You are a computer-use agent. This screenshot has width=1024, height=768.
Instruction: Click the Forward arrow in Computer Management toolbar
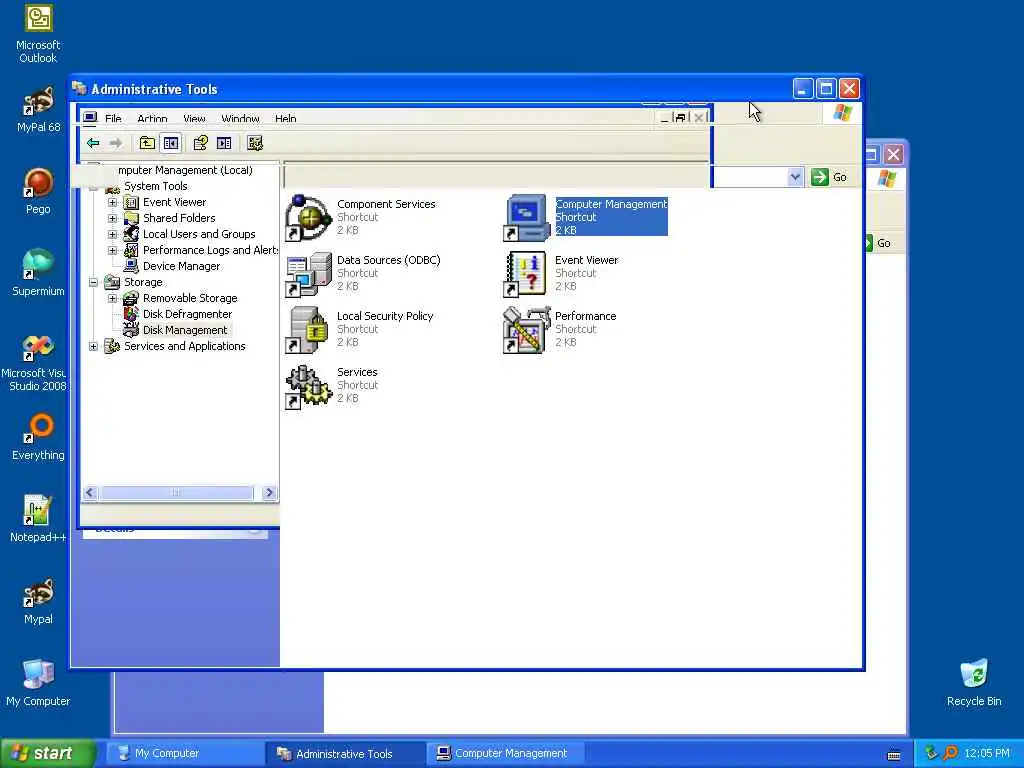tap(116, 143)
